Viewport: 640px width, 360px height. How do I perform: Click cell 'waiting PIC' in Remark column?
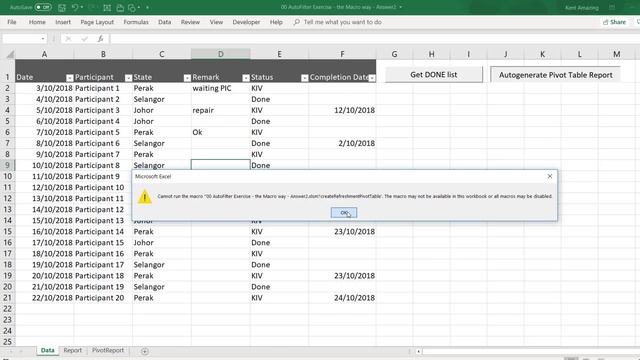[220, 88]
